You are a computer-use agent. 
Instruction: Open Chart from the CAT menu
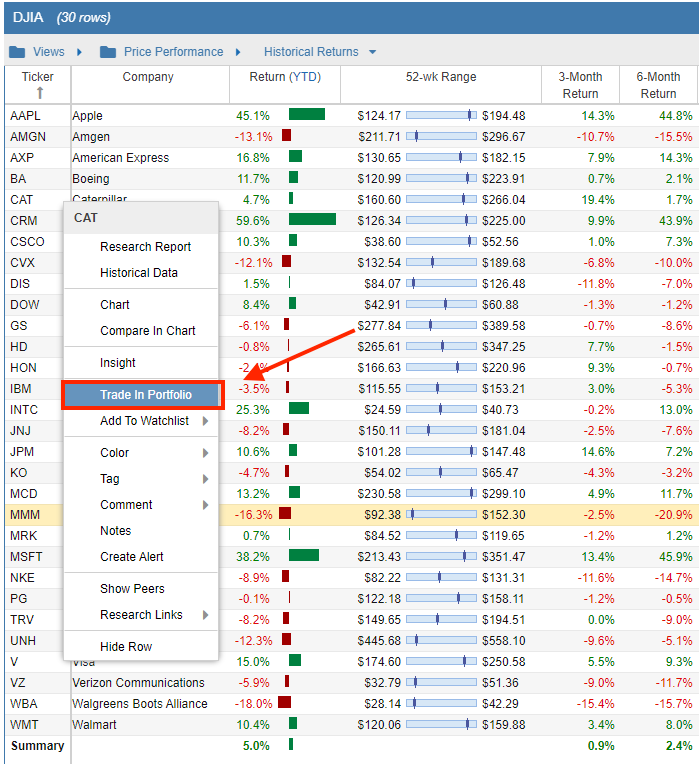[x=141, y=305]
